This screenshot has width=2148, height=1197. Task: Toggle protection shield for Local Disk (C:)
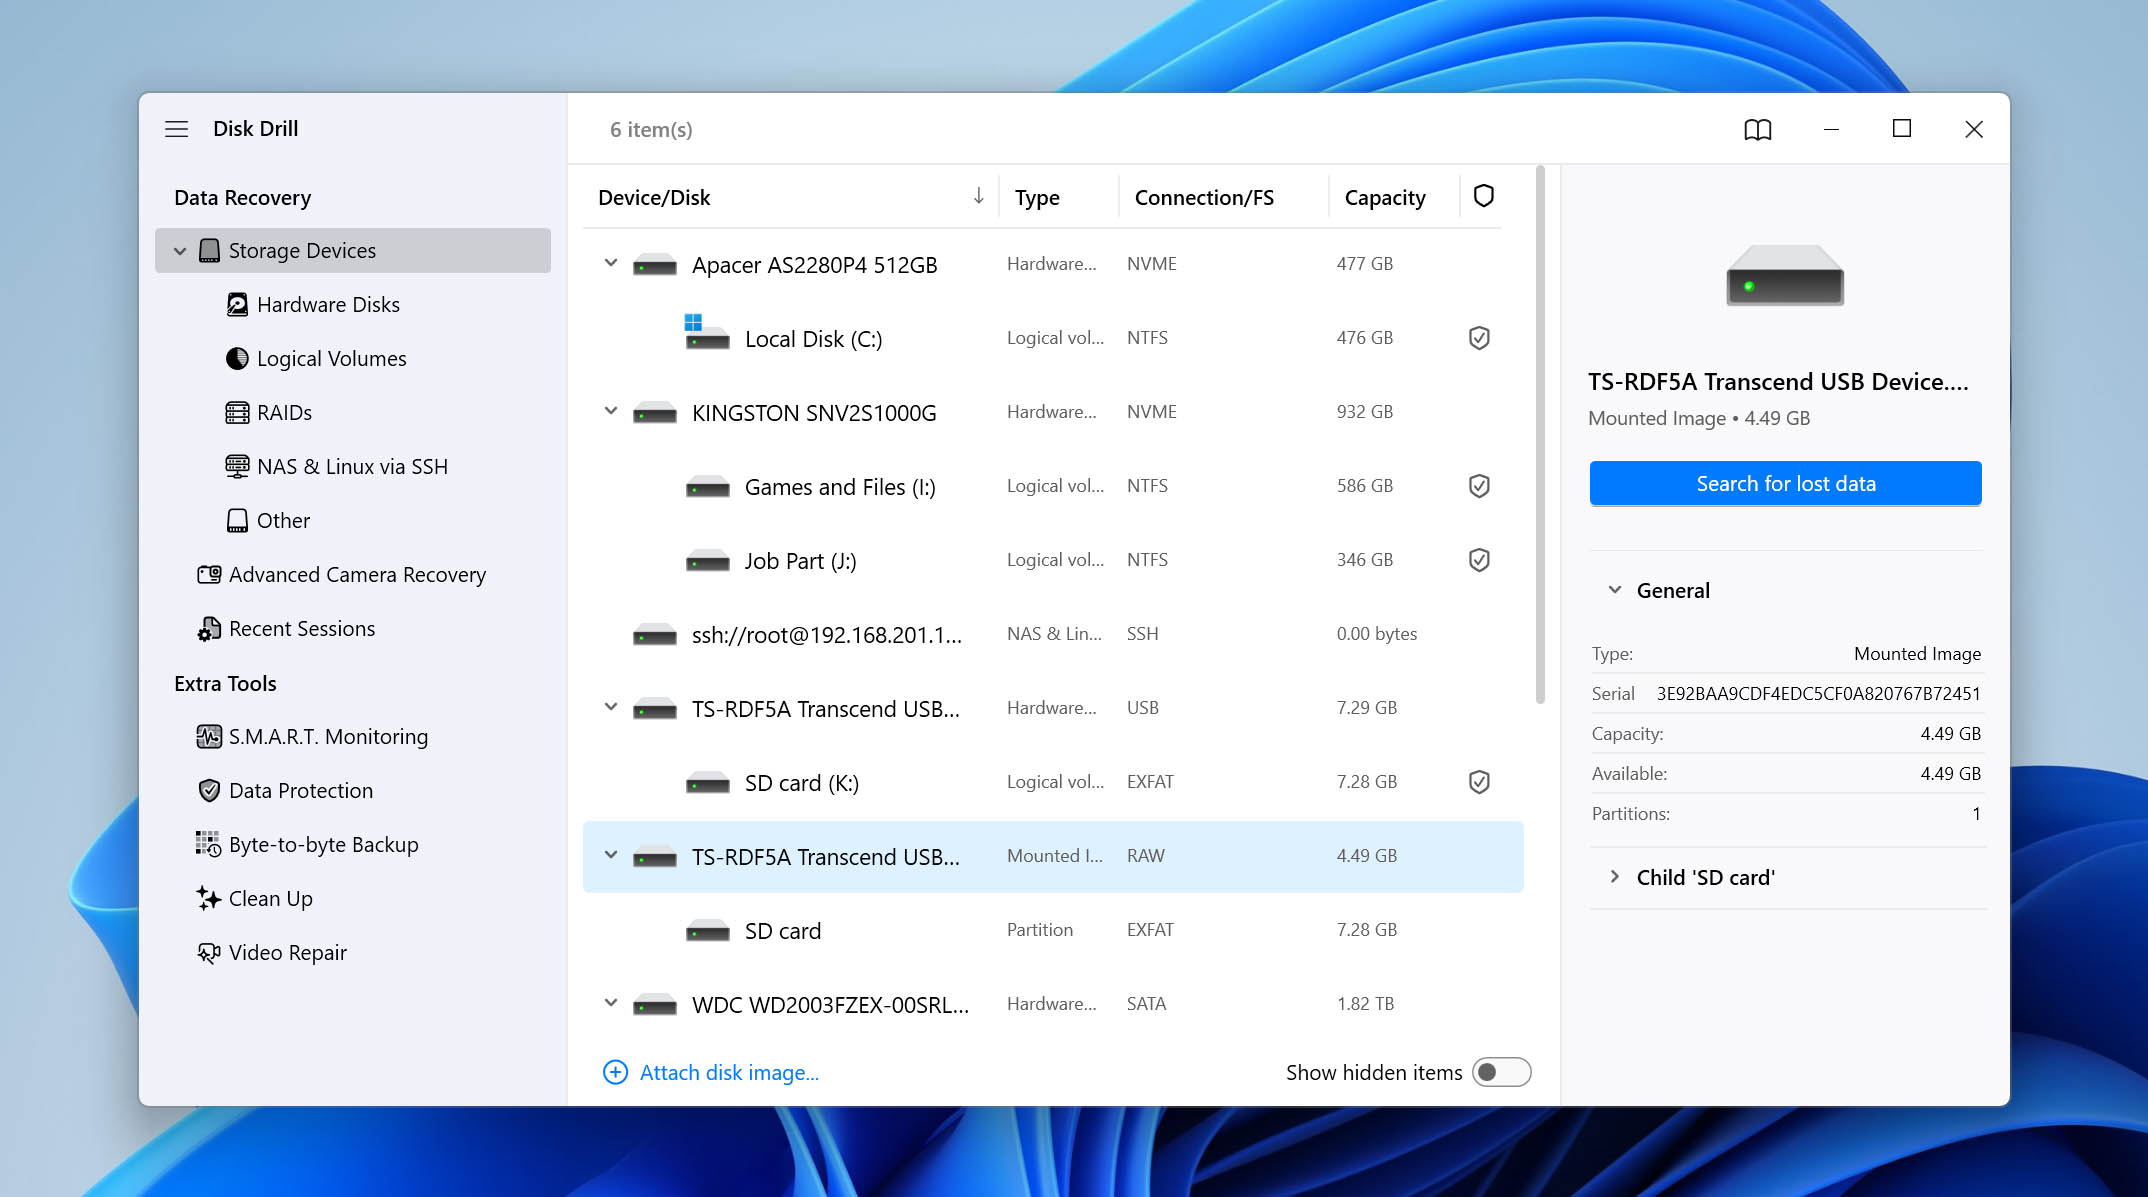point(1479,338)
